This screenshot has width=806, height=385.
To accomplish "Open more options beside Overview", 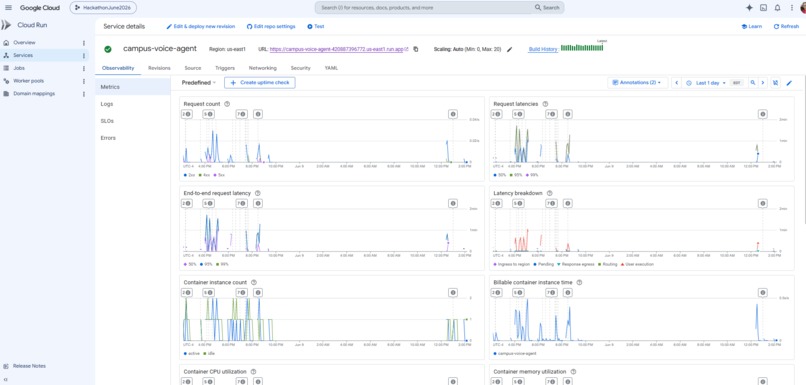I will coord(84,43).
